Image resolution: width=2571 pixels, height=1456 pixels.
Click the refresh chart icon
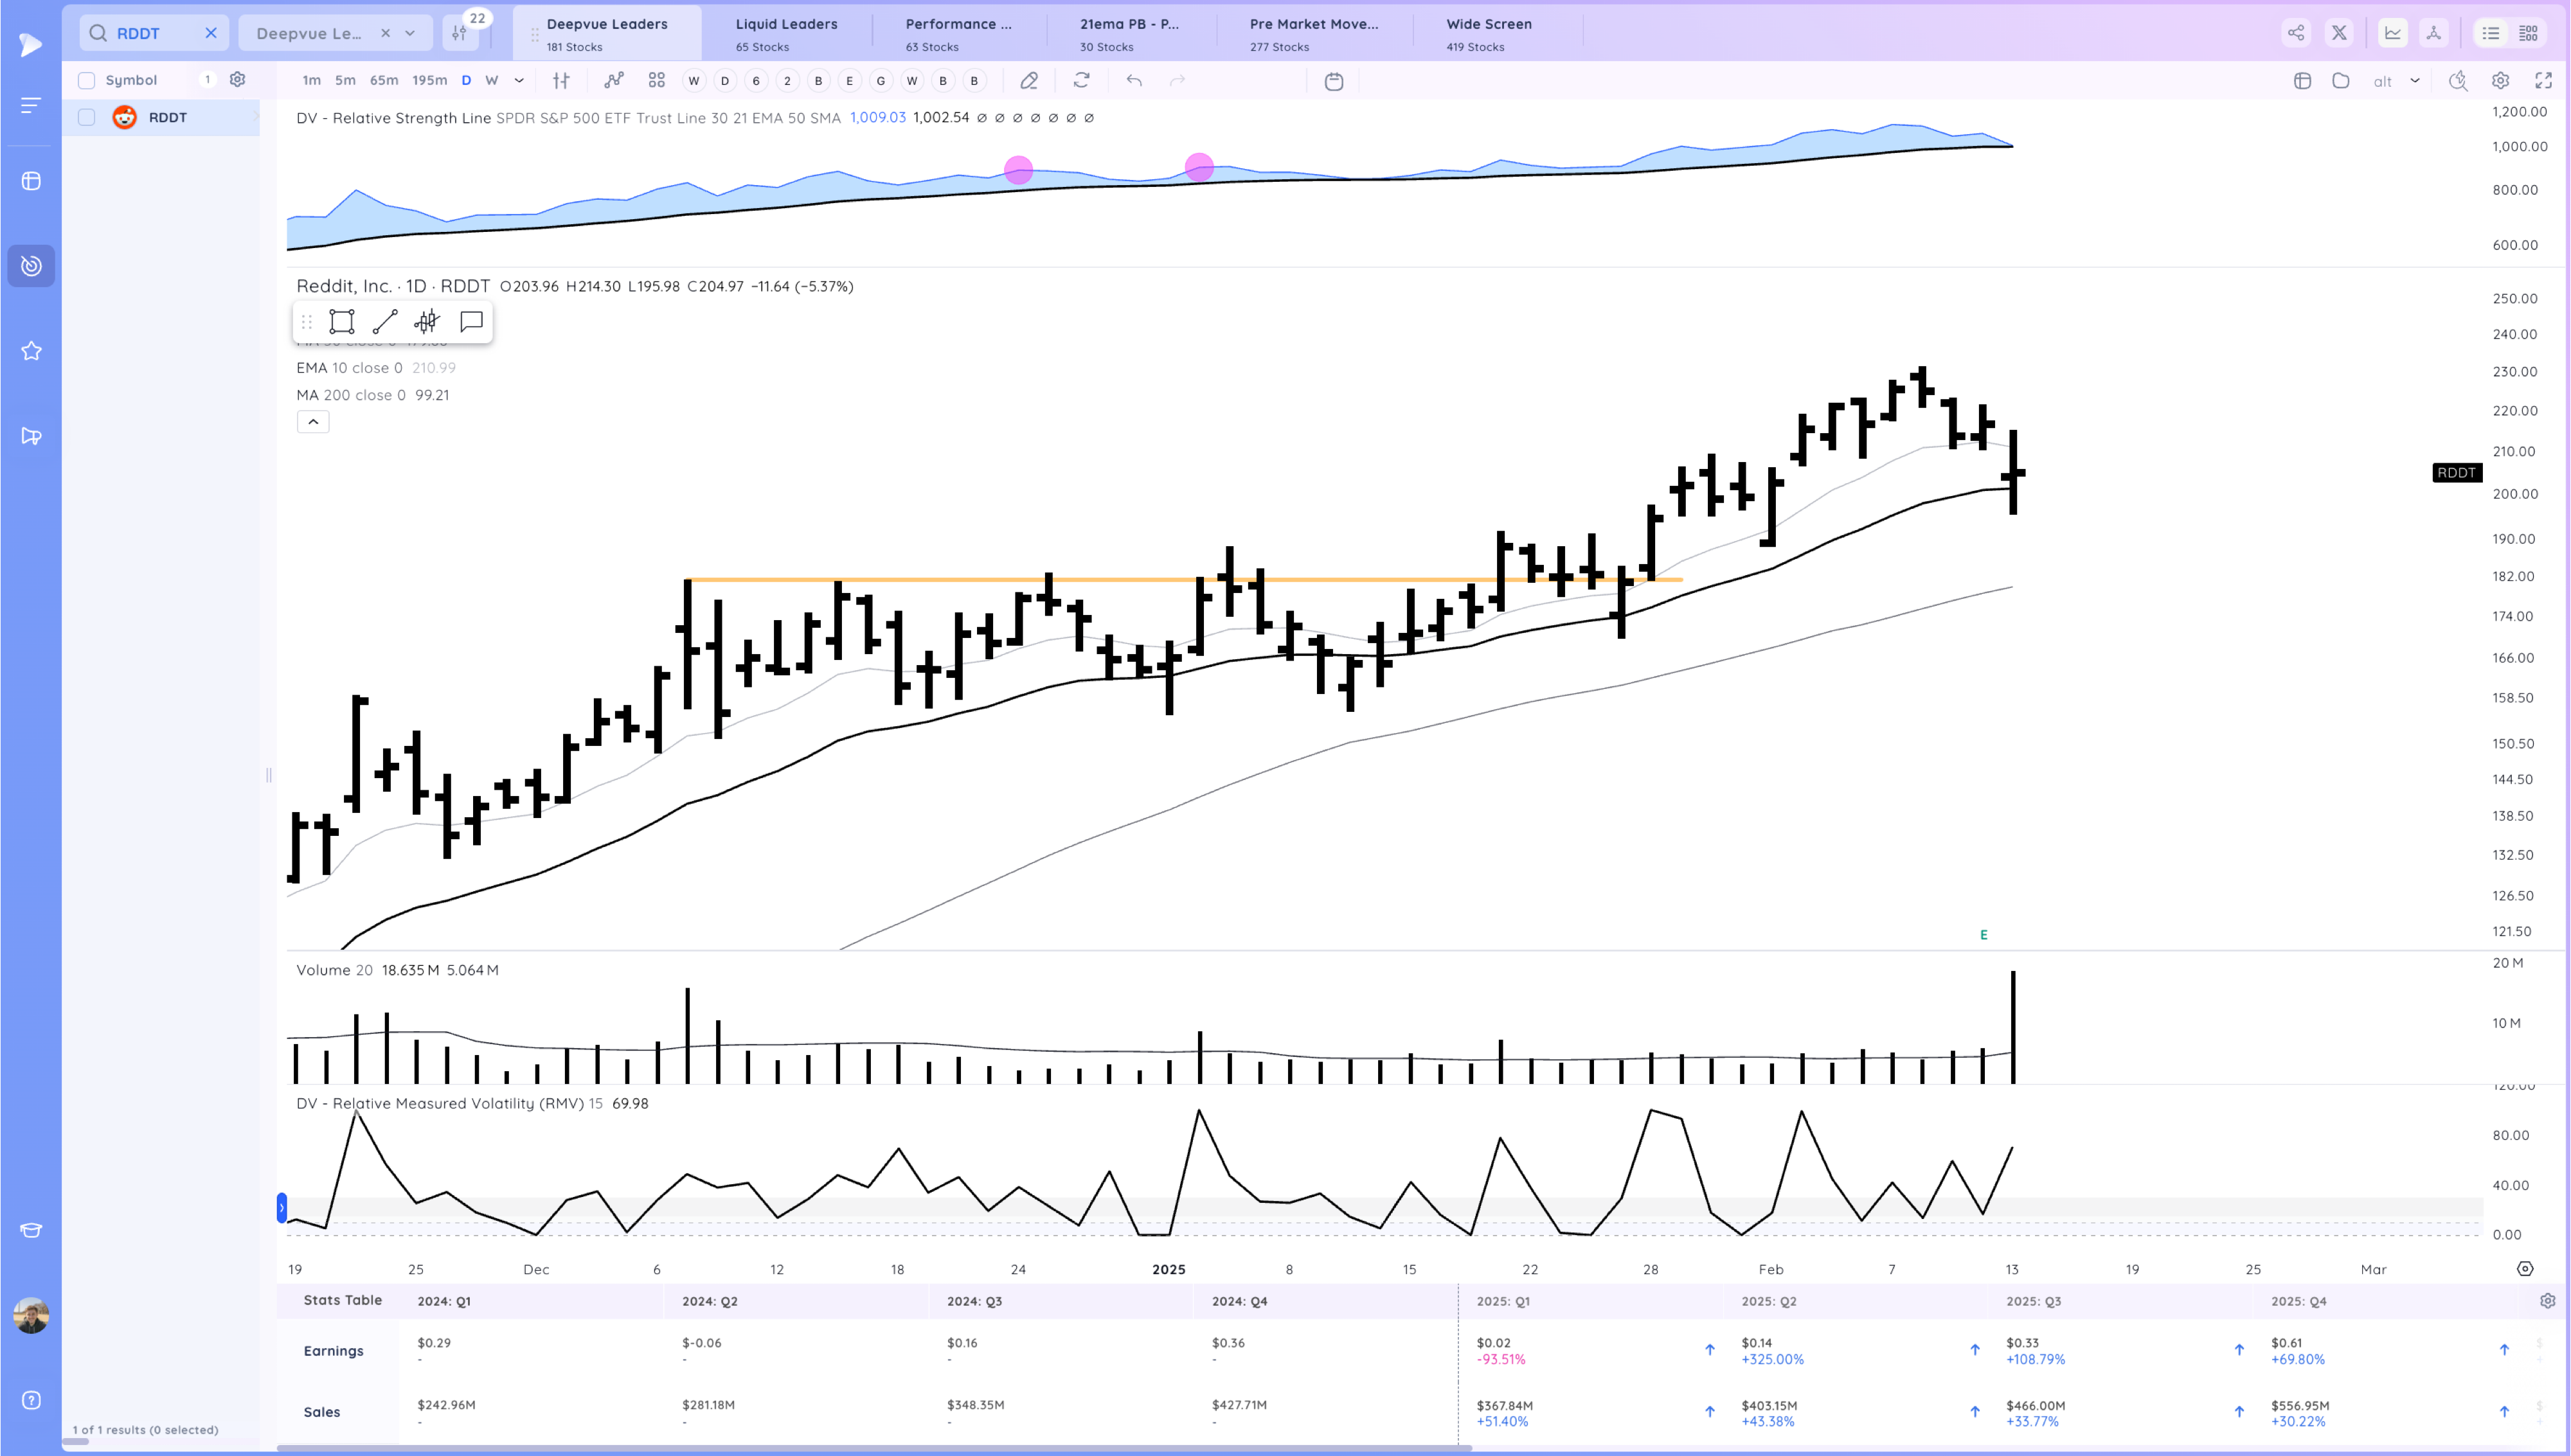click(x=1081, y=81)
